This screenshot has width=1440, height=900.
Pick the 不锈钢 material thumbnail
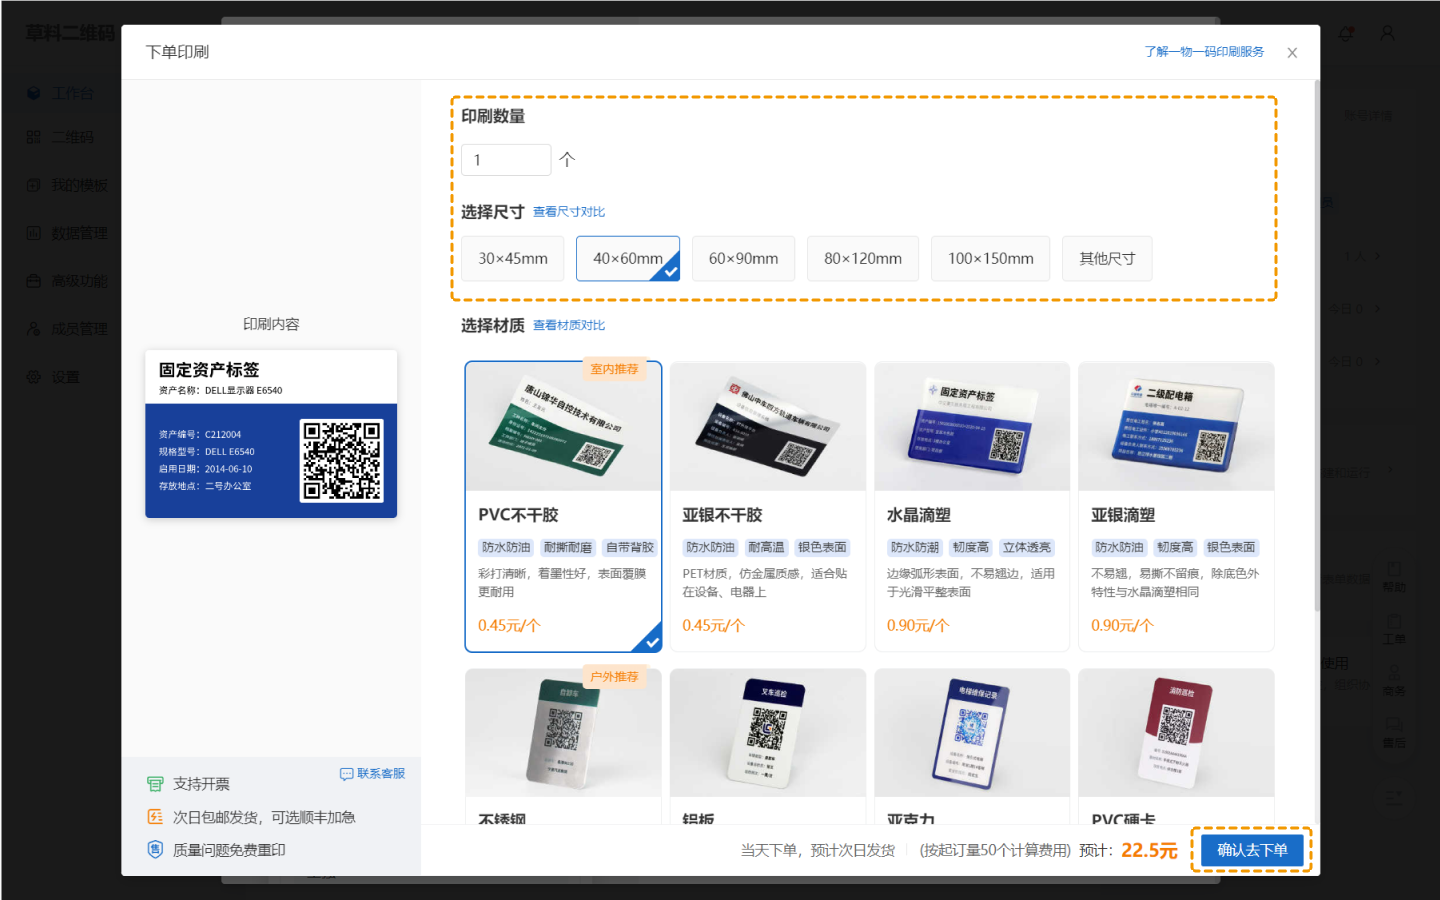point(563,733)
